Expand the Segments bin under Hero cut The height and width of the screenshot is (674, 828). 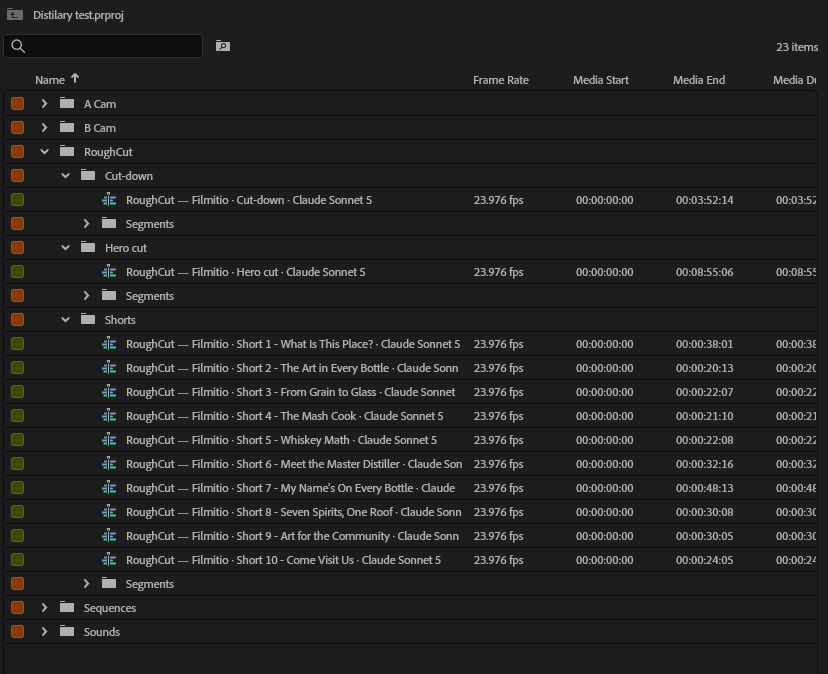click(87, 295)
